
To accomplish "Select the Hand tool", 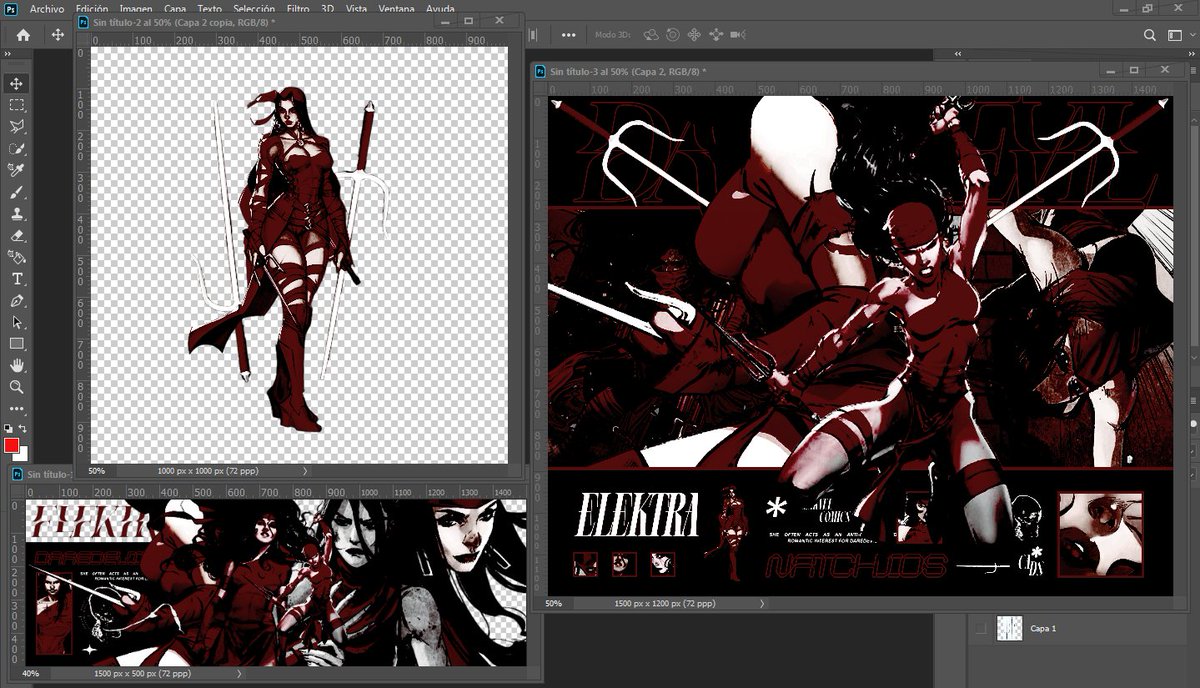I will (17, 365).
